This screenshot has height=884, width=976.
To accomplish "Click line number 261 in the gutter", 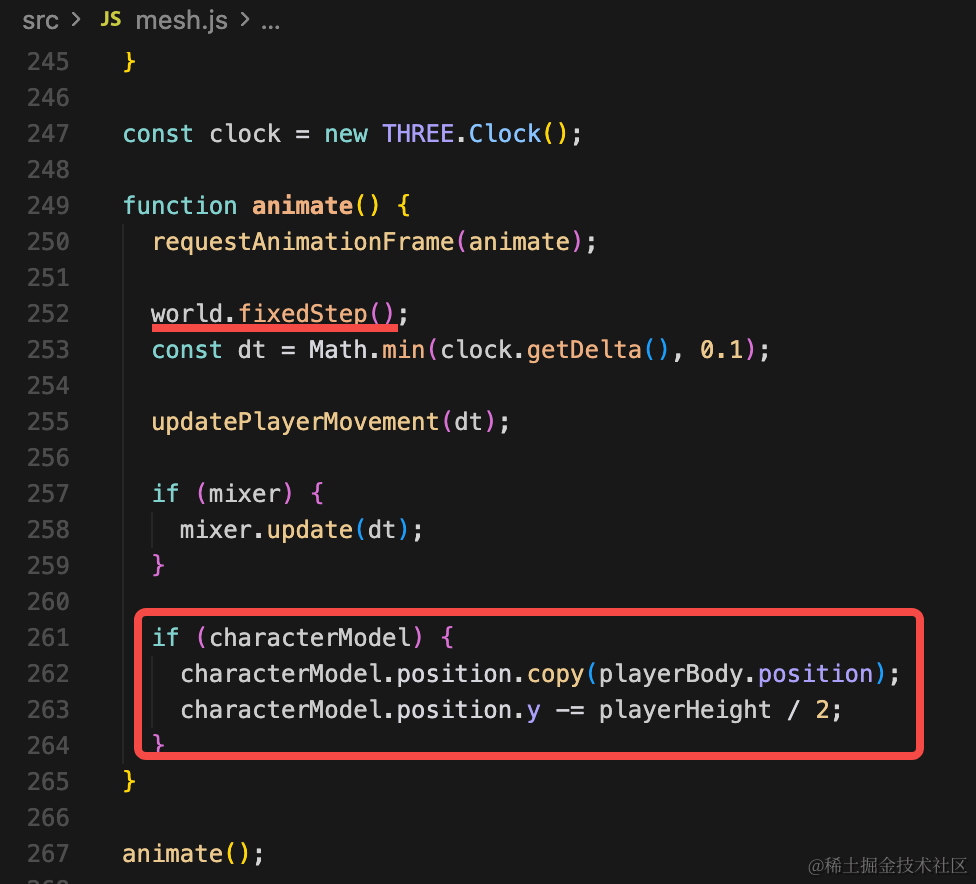I will [x=48, y=637].
